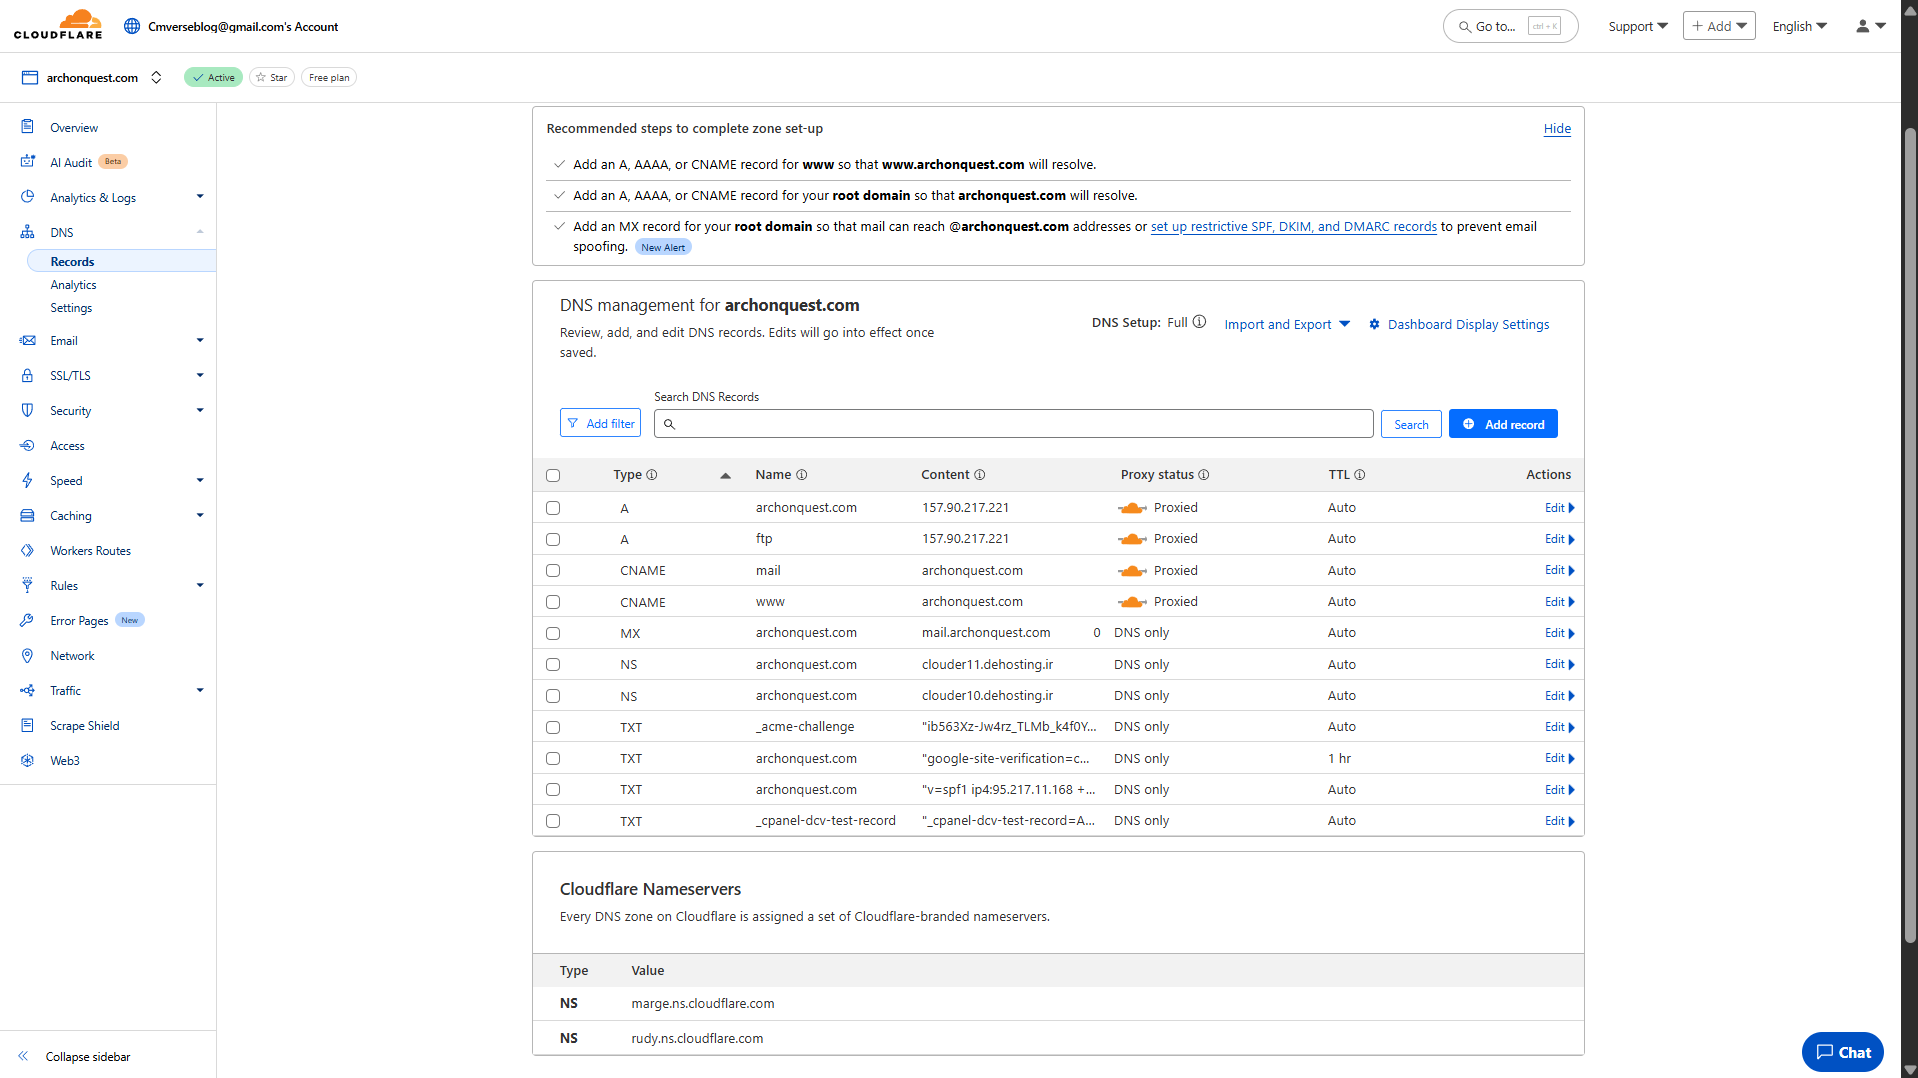Click the Proxy status info icon
This screenshot has height=1078, width=1918.
pos(1204,475)
